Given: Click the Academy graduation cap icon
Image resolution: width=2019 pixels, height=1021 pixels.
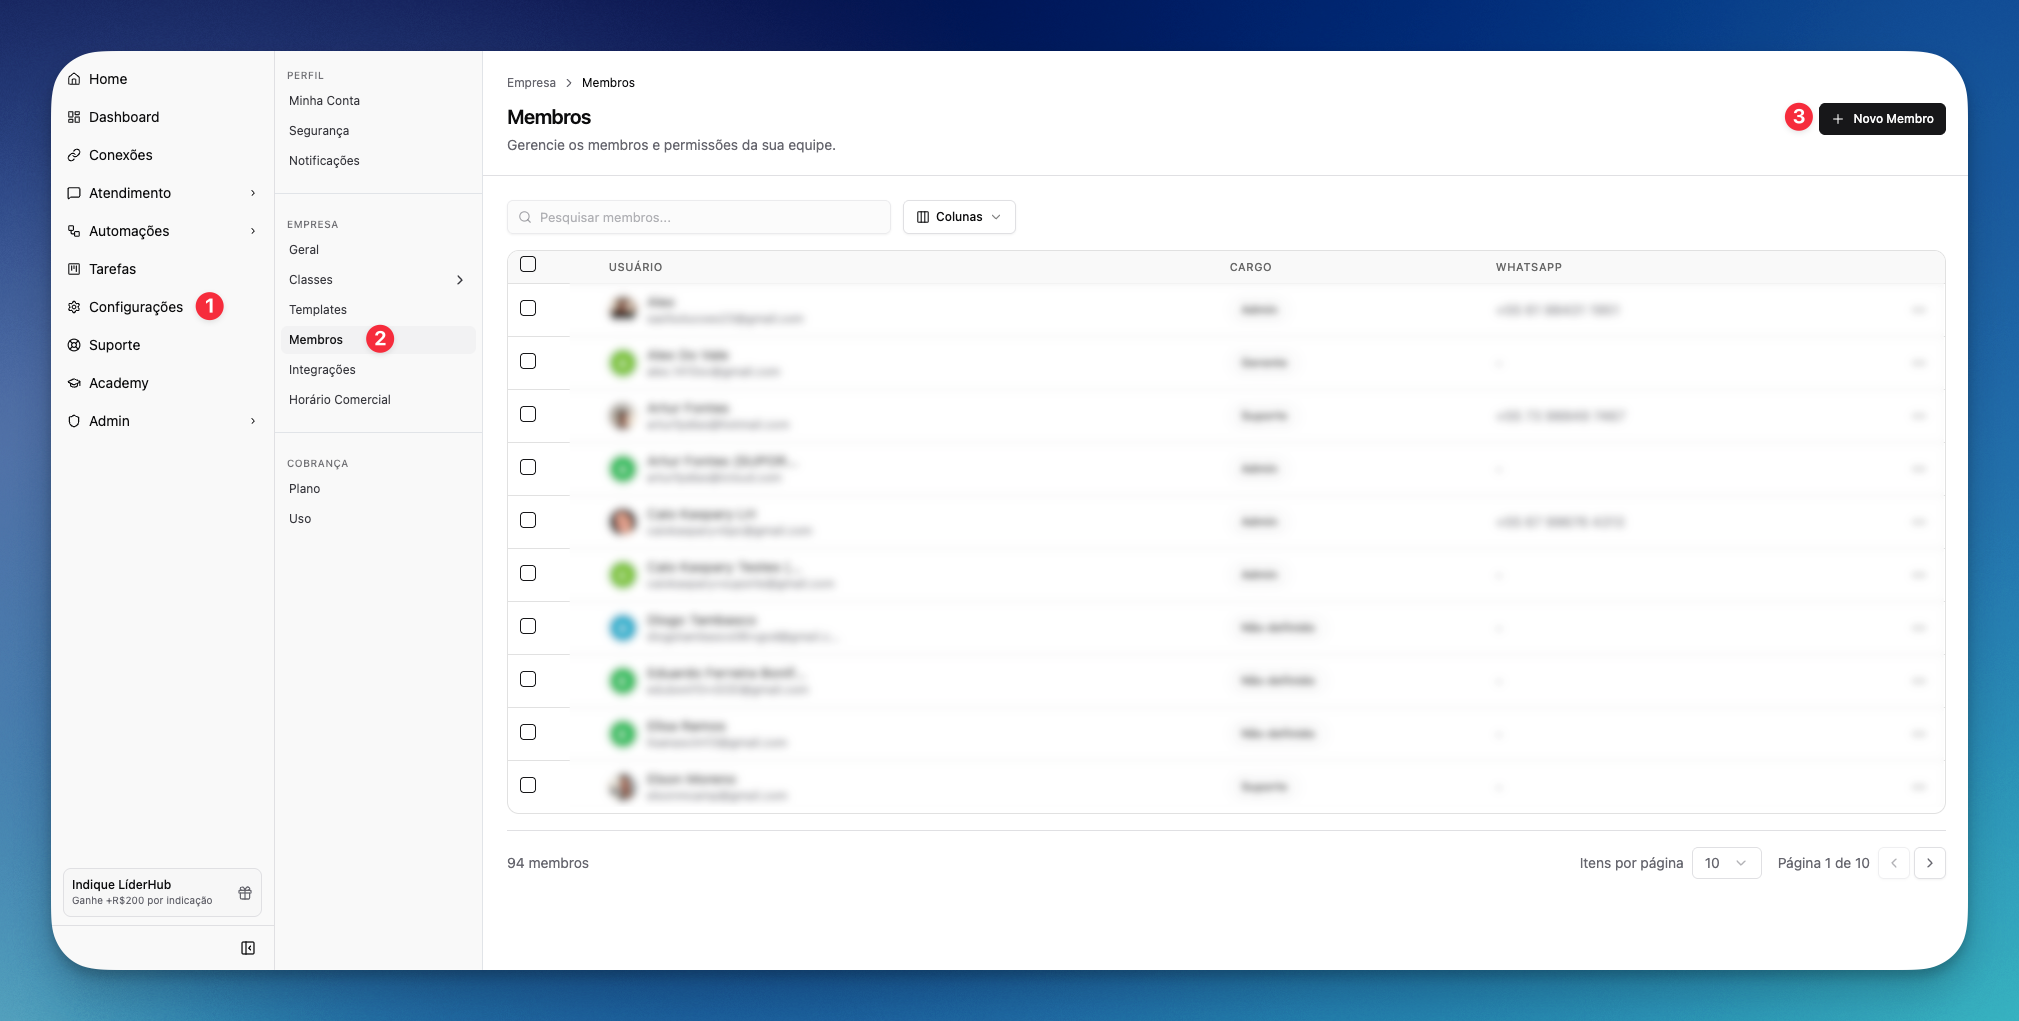Looking at the screenshot, I should [74, 383].
